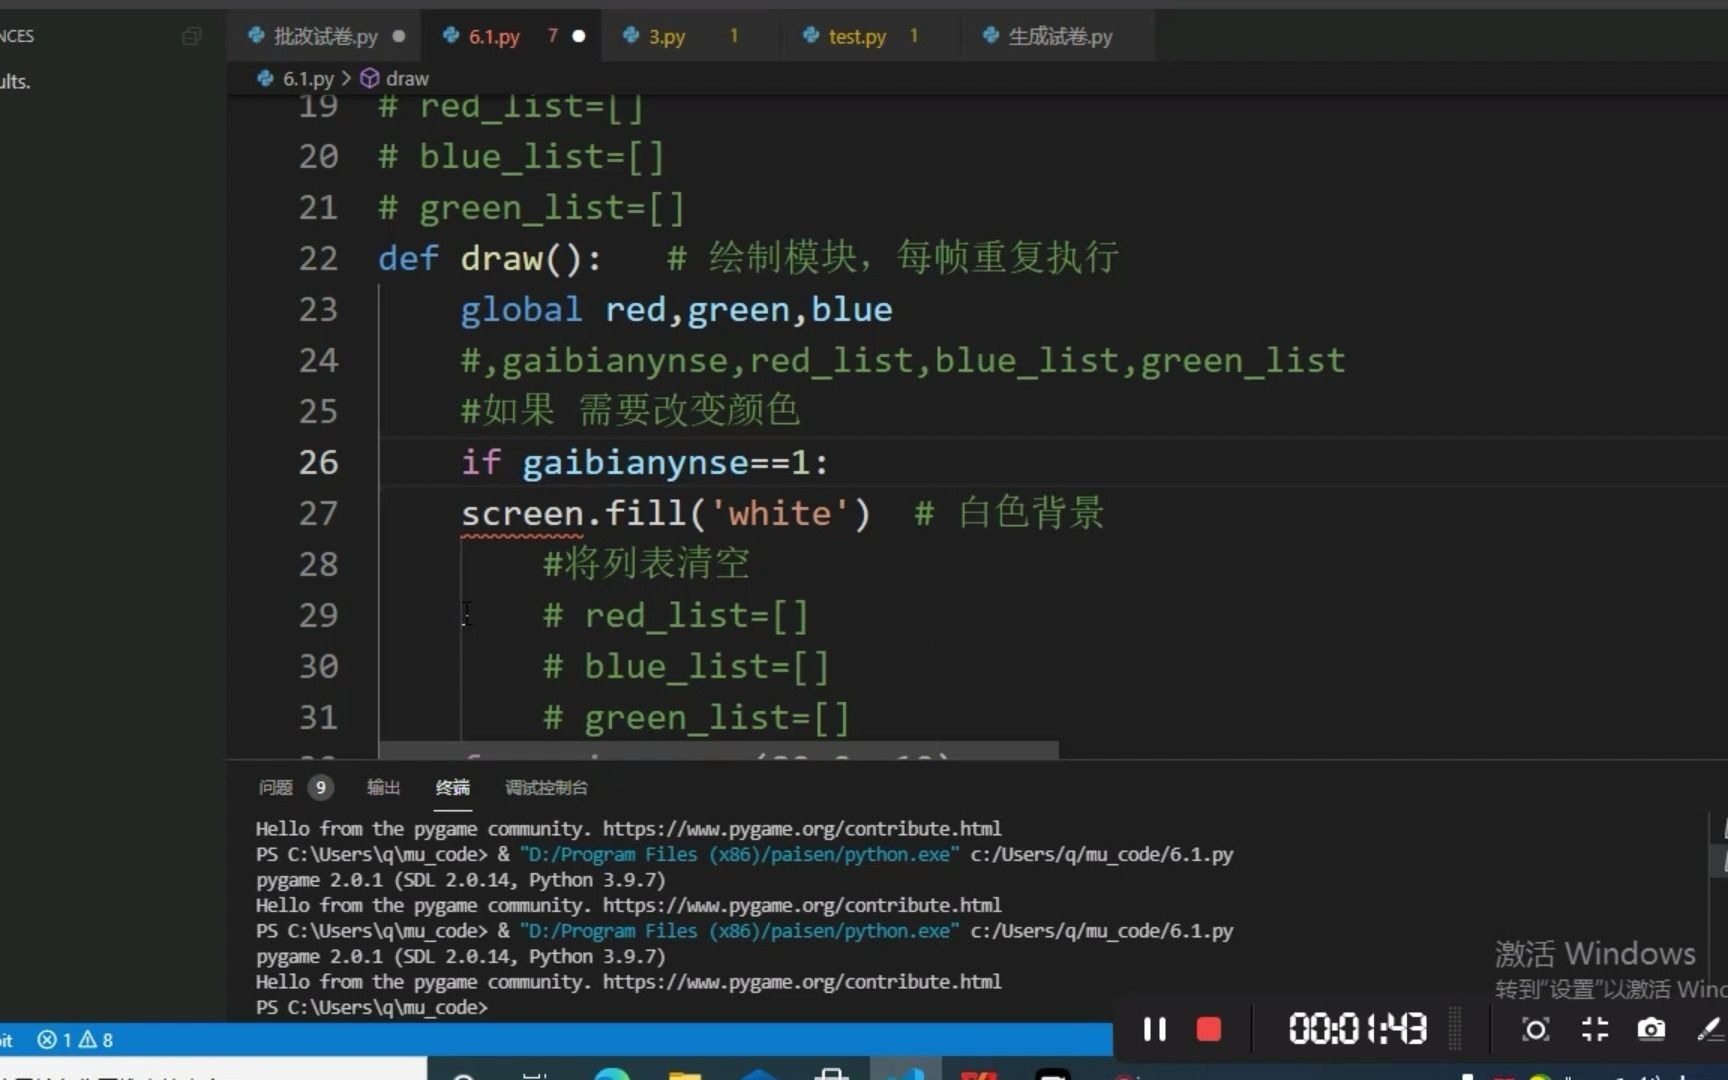Click the split editor icon near the sidebar top
The width and height of the screenshot is (1728, 1080).
[x=191, y=36]
